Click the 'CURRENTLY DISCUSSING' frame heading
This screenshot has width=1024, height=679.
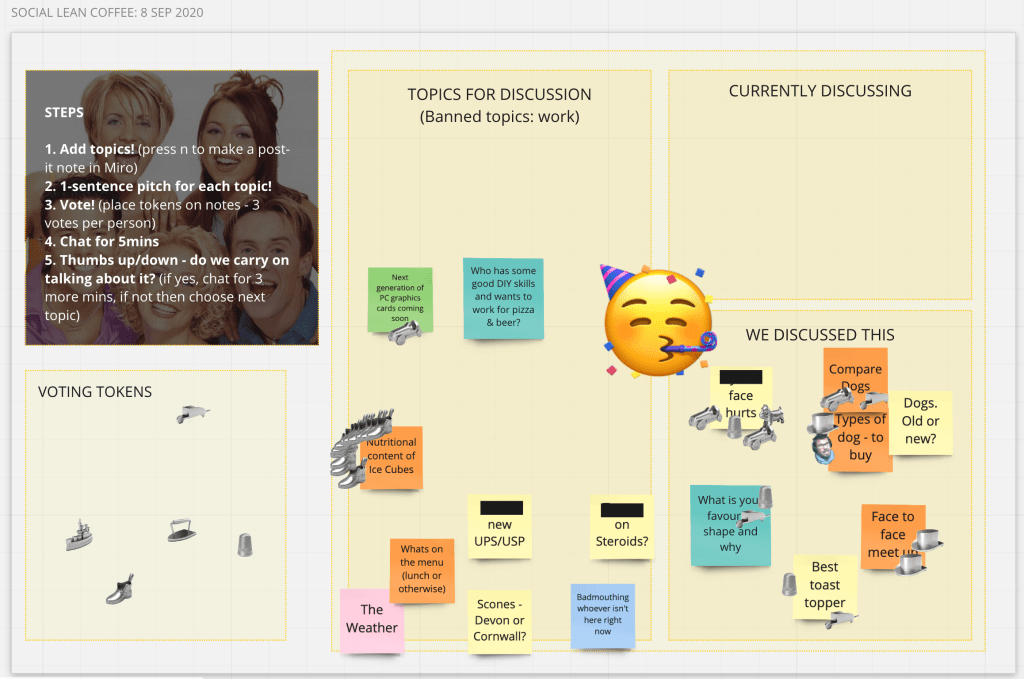pos(819,91)
